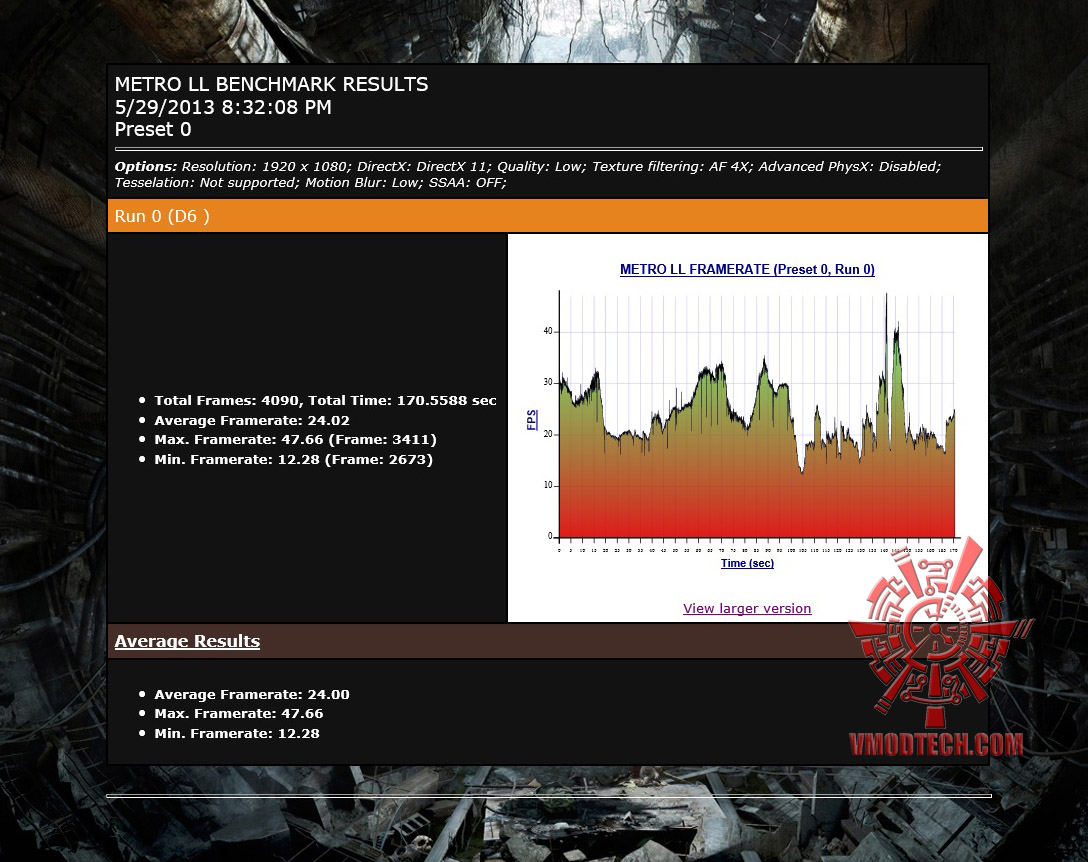
Task: Select the date '5/29/2013 8:32:08 PM'
Action: (x=223, y=108)
